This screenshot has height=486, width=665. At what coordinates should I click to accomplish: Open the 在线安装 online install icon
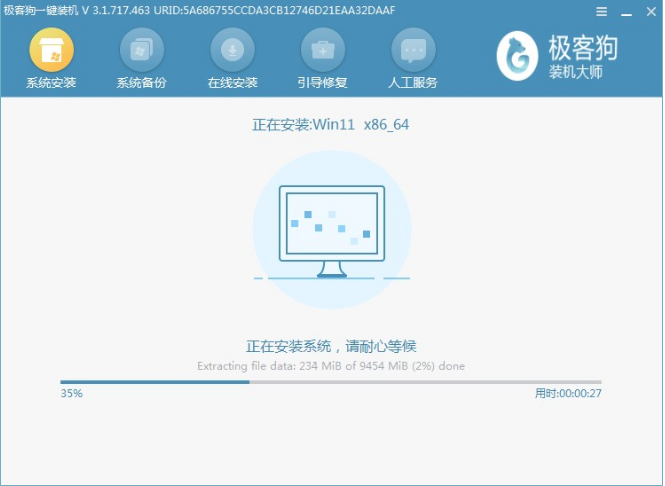[232, 50]
